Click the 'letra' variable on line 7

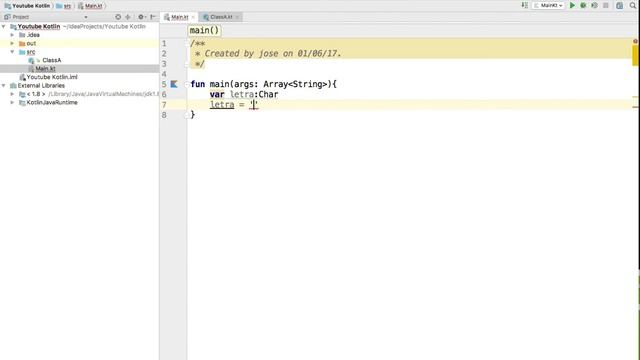(x=222, y=105)
